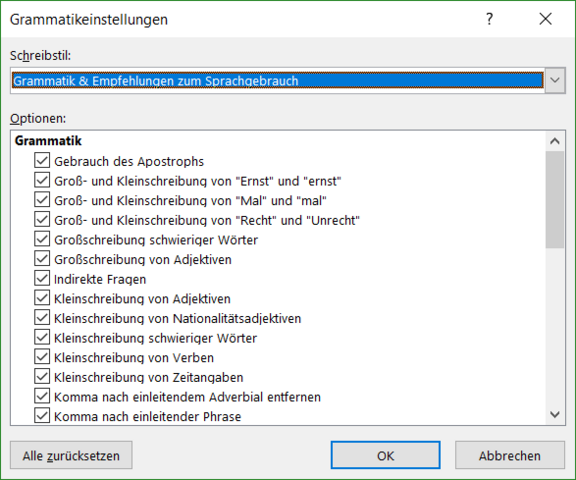
Task: Toggle the "Ernst" und "ernst" checkbox
Action: 42,180
